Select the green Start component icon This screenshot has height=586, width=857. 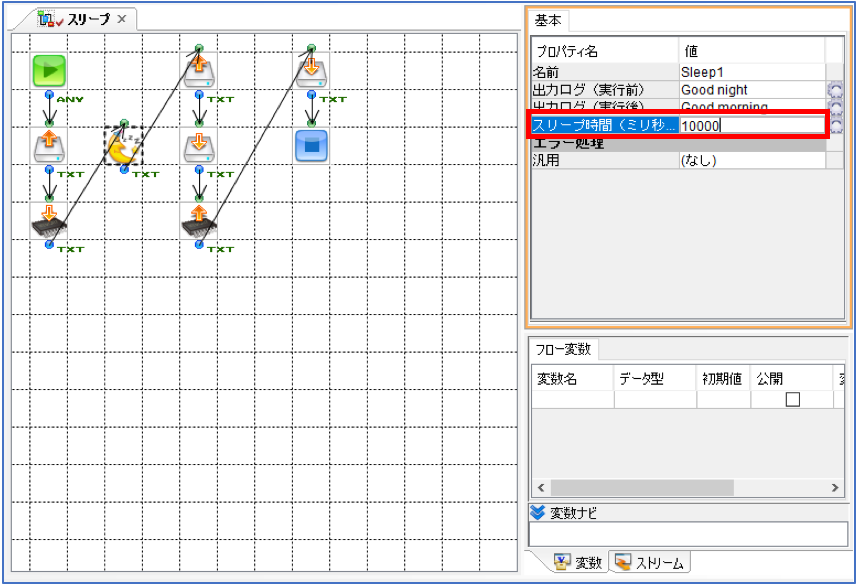[x=49, y=71]
